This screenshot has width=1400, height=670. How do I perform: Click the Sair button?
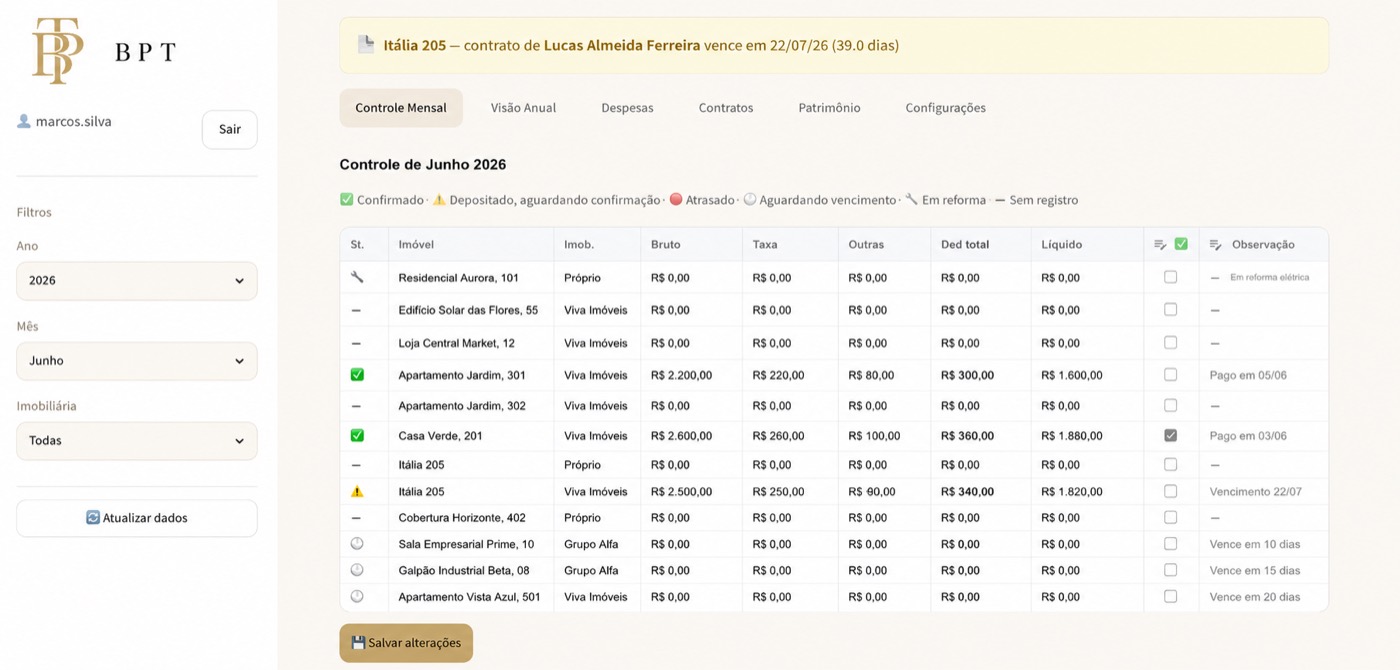(230, 129)
